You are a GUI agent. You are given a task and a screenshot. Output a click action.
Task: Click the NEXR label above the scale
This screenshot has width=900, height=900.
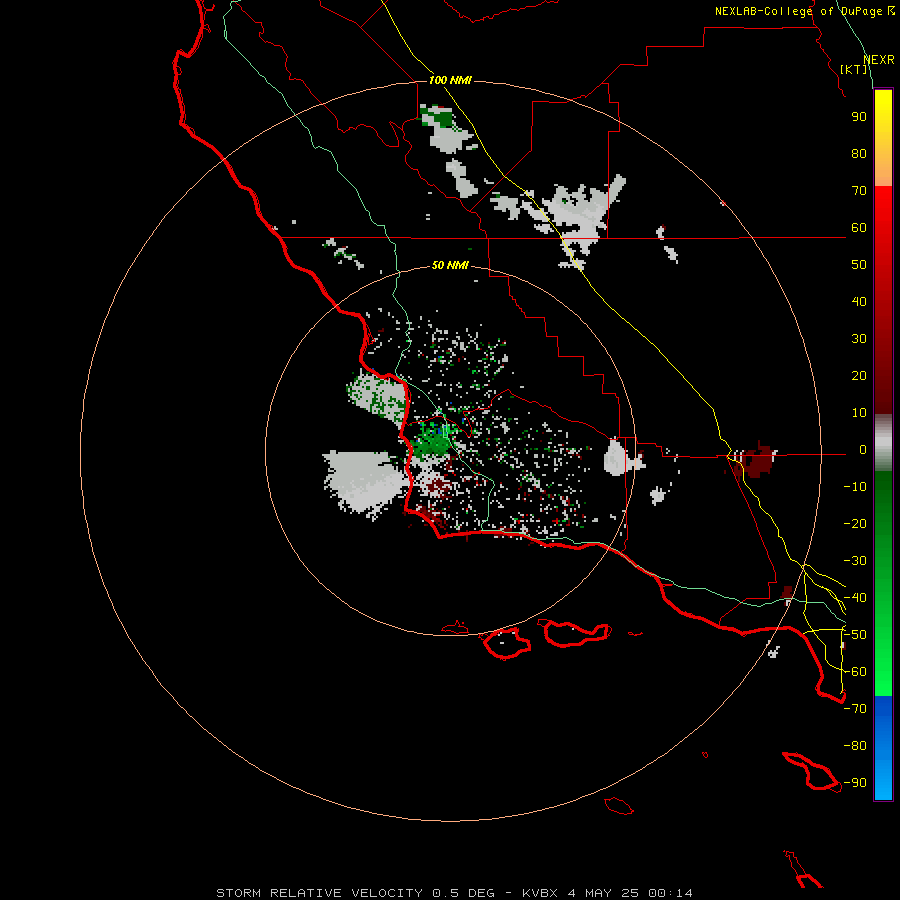coord(879,60)
